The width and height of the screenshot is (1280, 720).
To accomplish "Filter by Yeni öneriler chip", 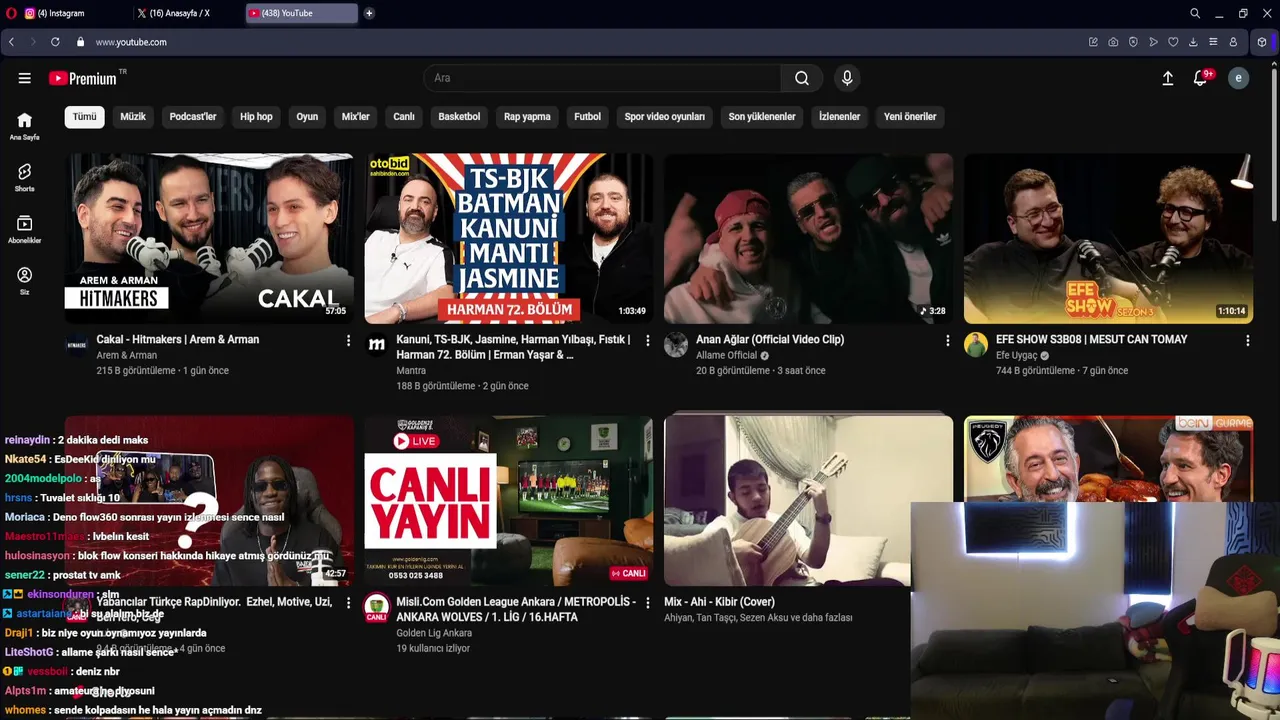I will pyautogui.click(x=910, y=117).
